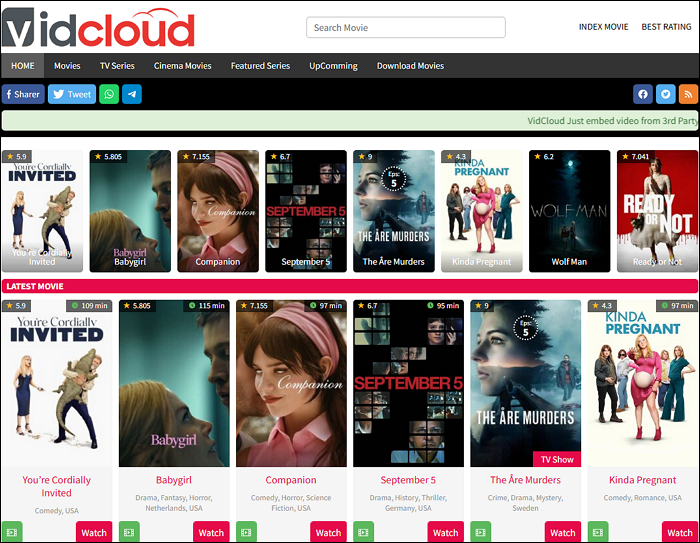Click the BEST RATING link
The height and width of the screenshot is (543, 700).
point(665,27)
